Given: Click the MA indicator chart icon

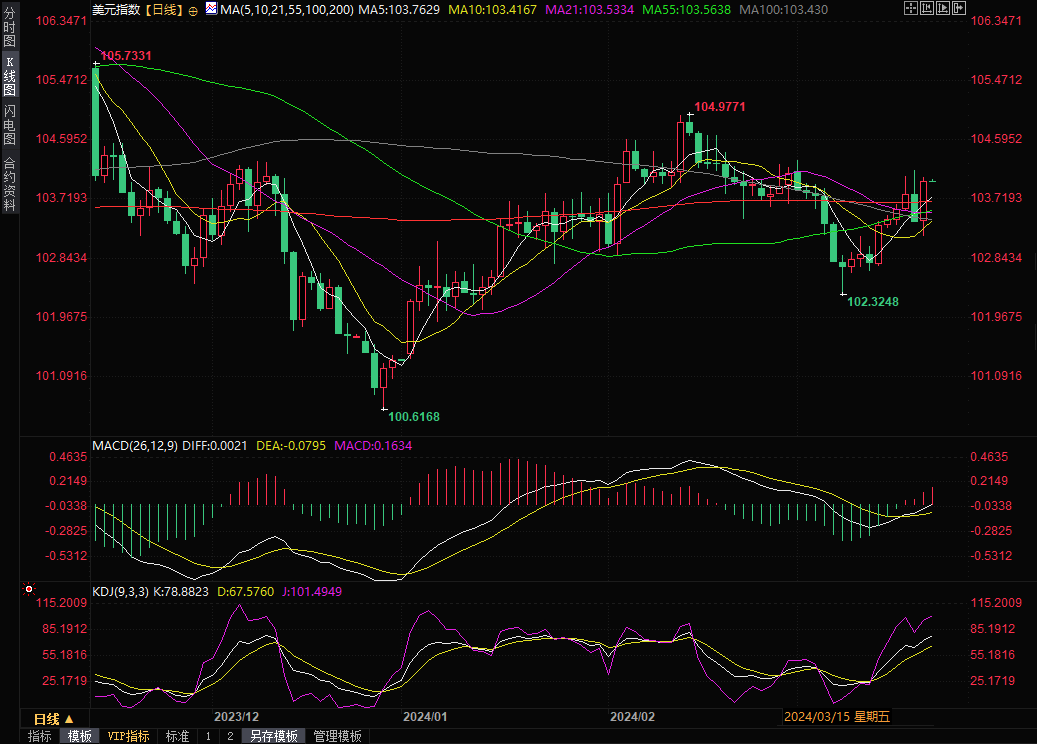Looking at the screenshot, I should (211, 9).
